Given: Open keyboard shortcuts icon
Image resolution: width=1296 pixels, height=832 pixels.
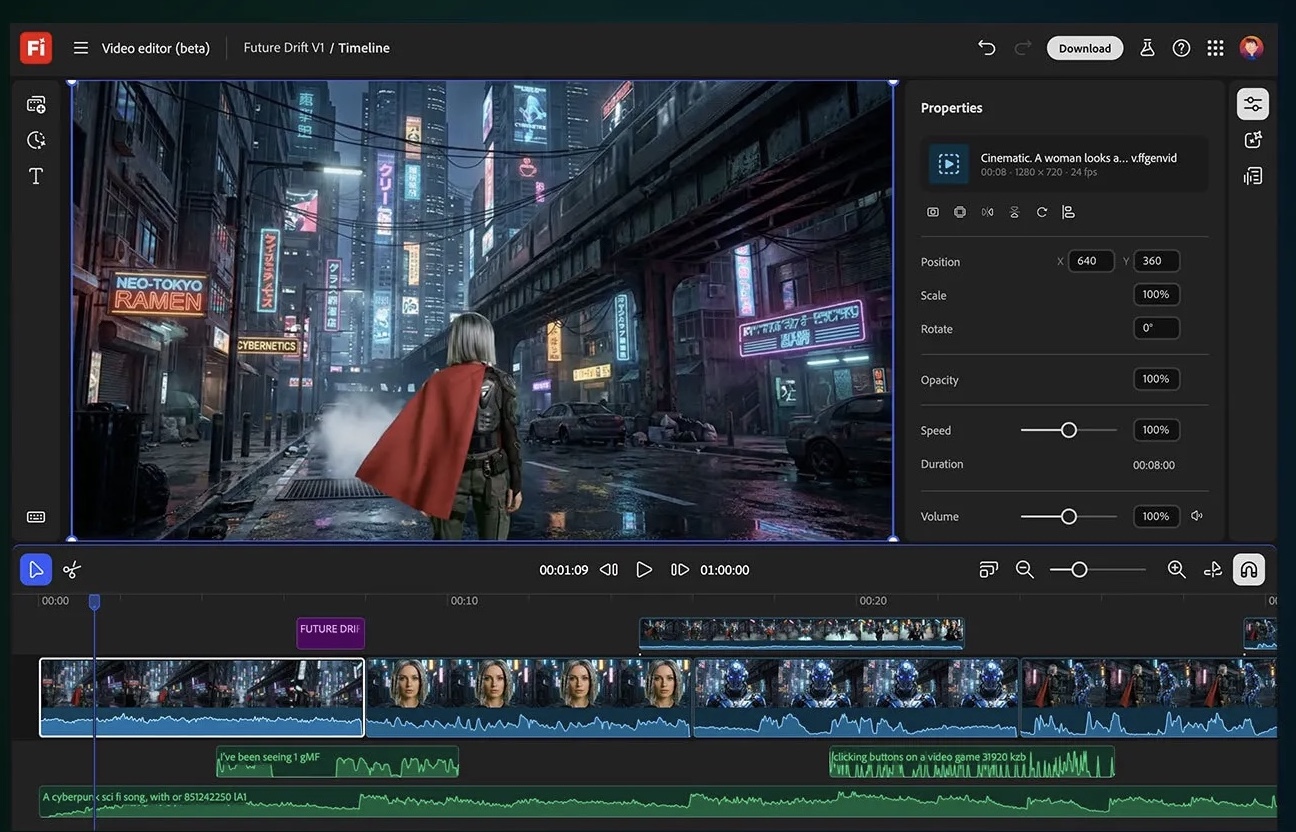Looking at the screenshot, I should click(x=36, y=517).
